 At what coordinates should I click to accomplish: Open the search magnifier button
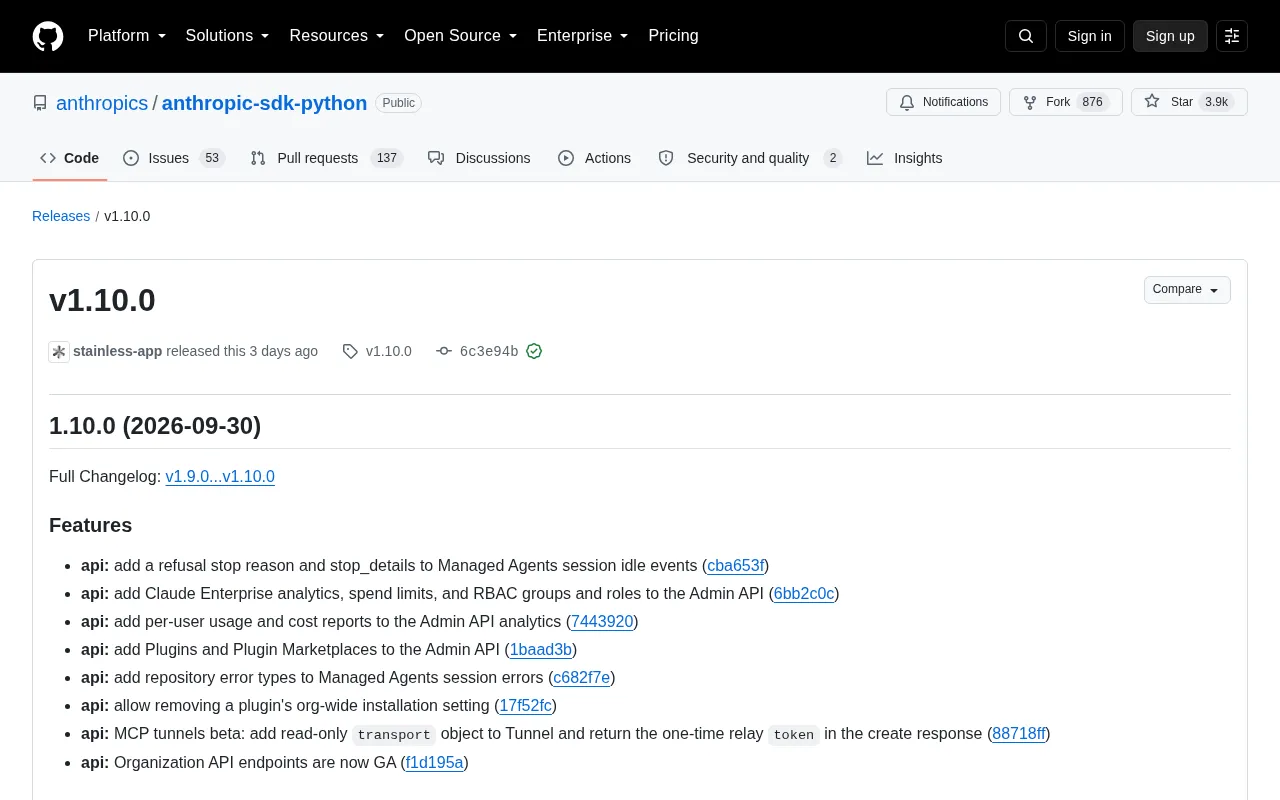point(1026,36)
